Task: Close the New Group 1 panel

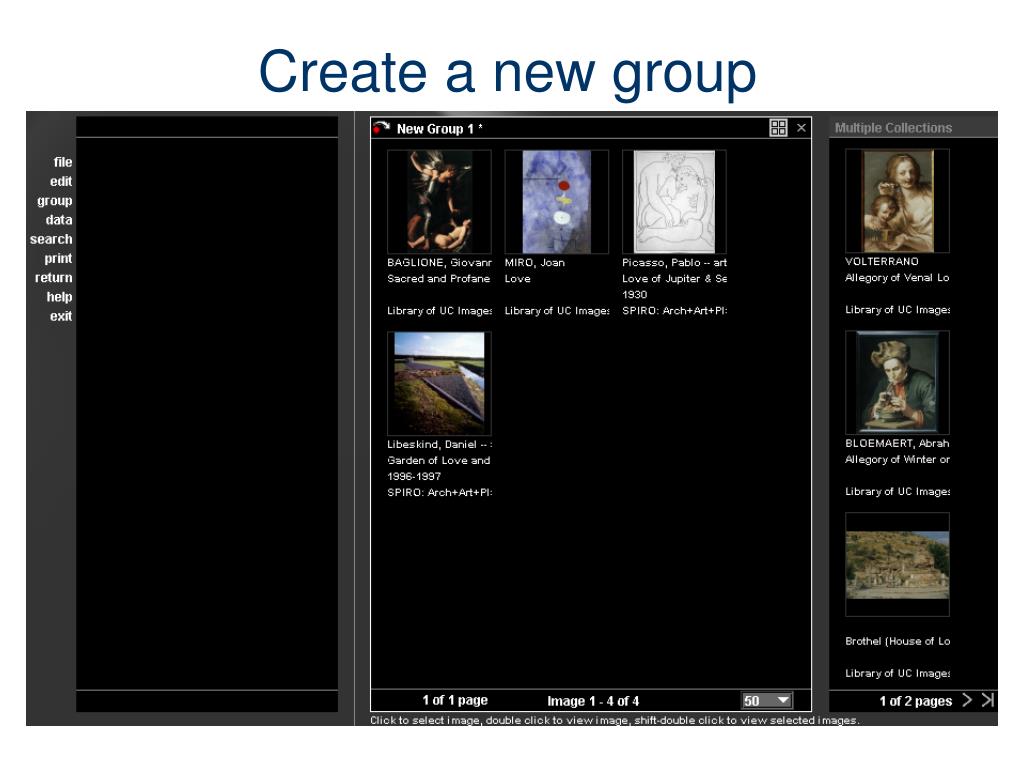Action: click(x=801, y=128)
